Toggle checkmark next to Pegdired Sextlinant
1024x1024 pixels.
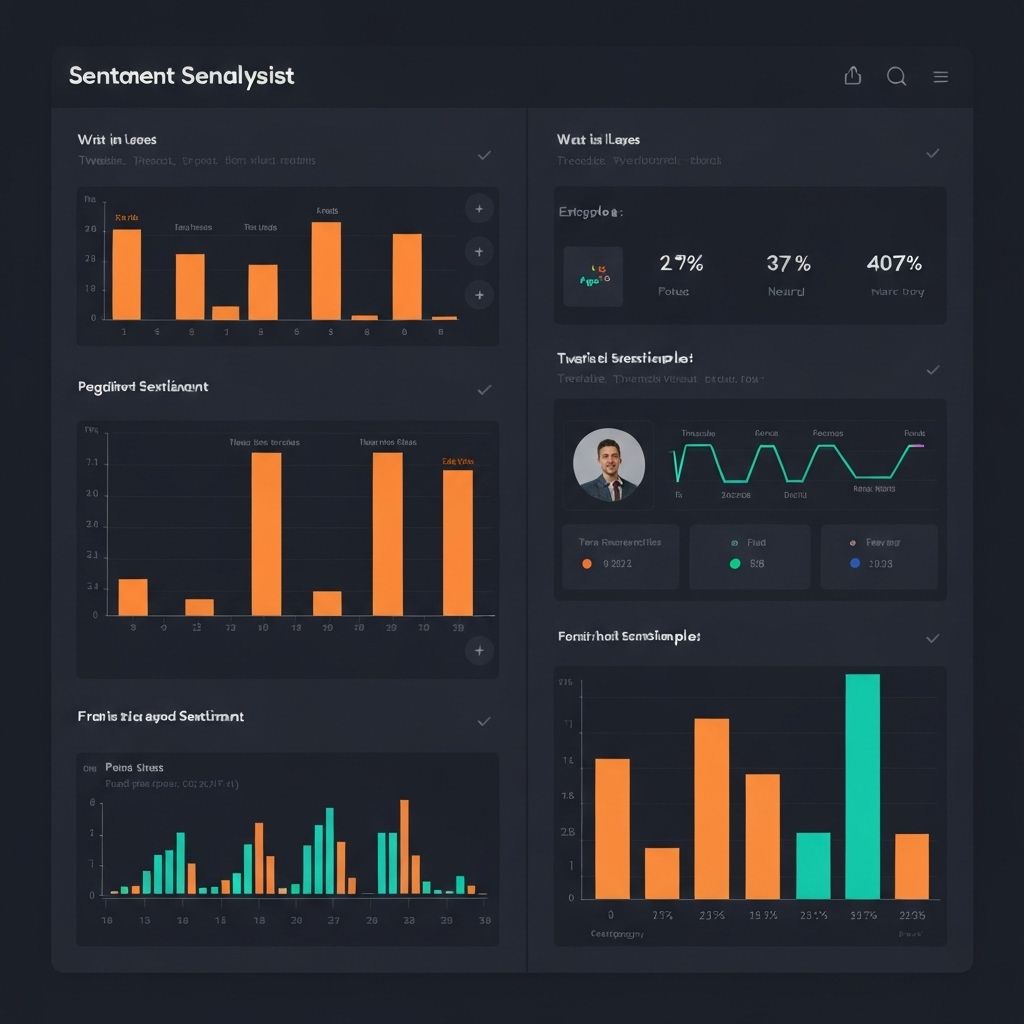484,389
